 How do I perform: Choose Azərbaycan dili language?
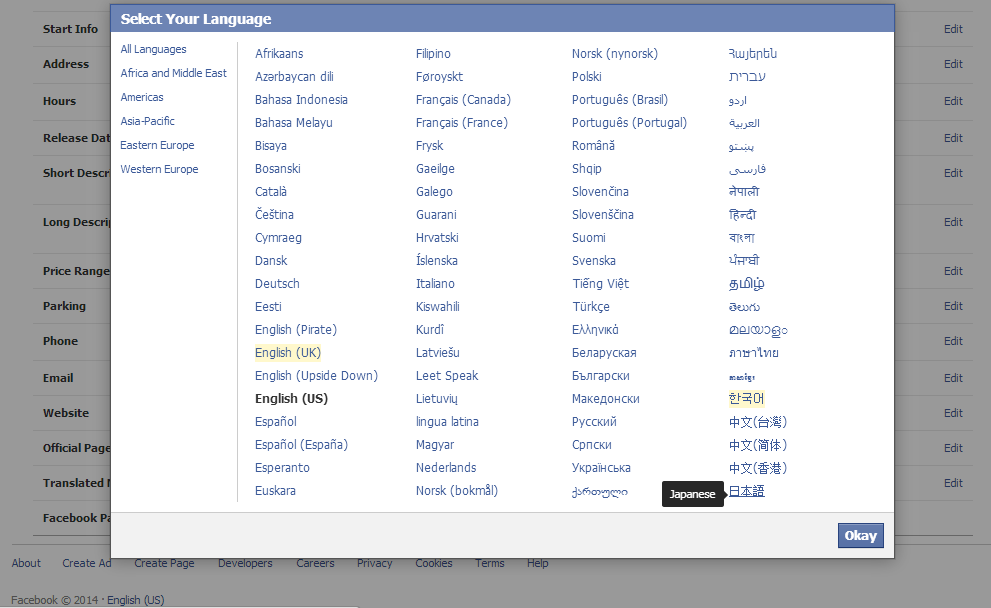pos(294,76)
